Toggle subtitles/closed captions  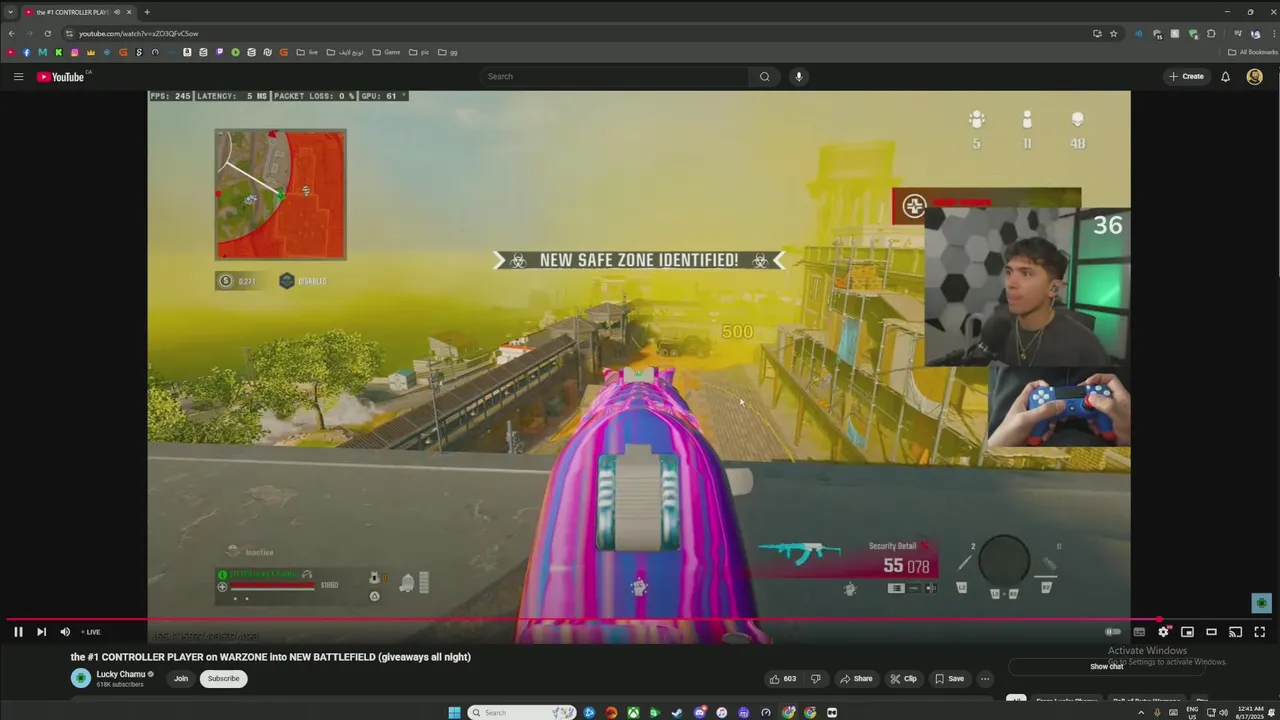pos(1139,631)
